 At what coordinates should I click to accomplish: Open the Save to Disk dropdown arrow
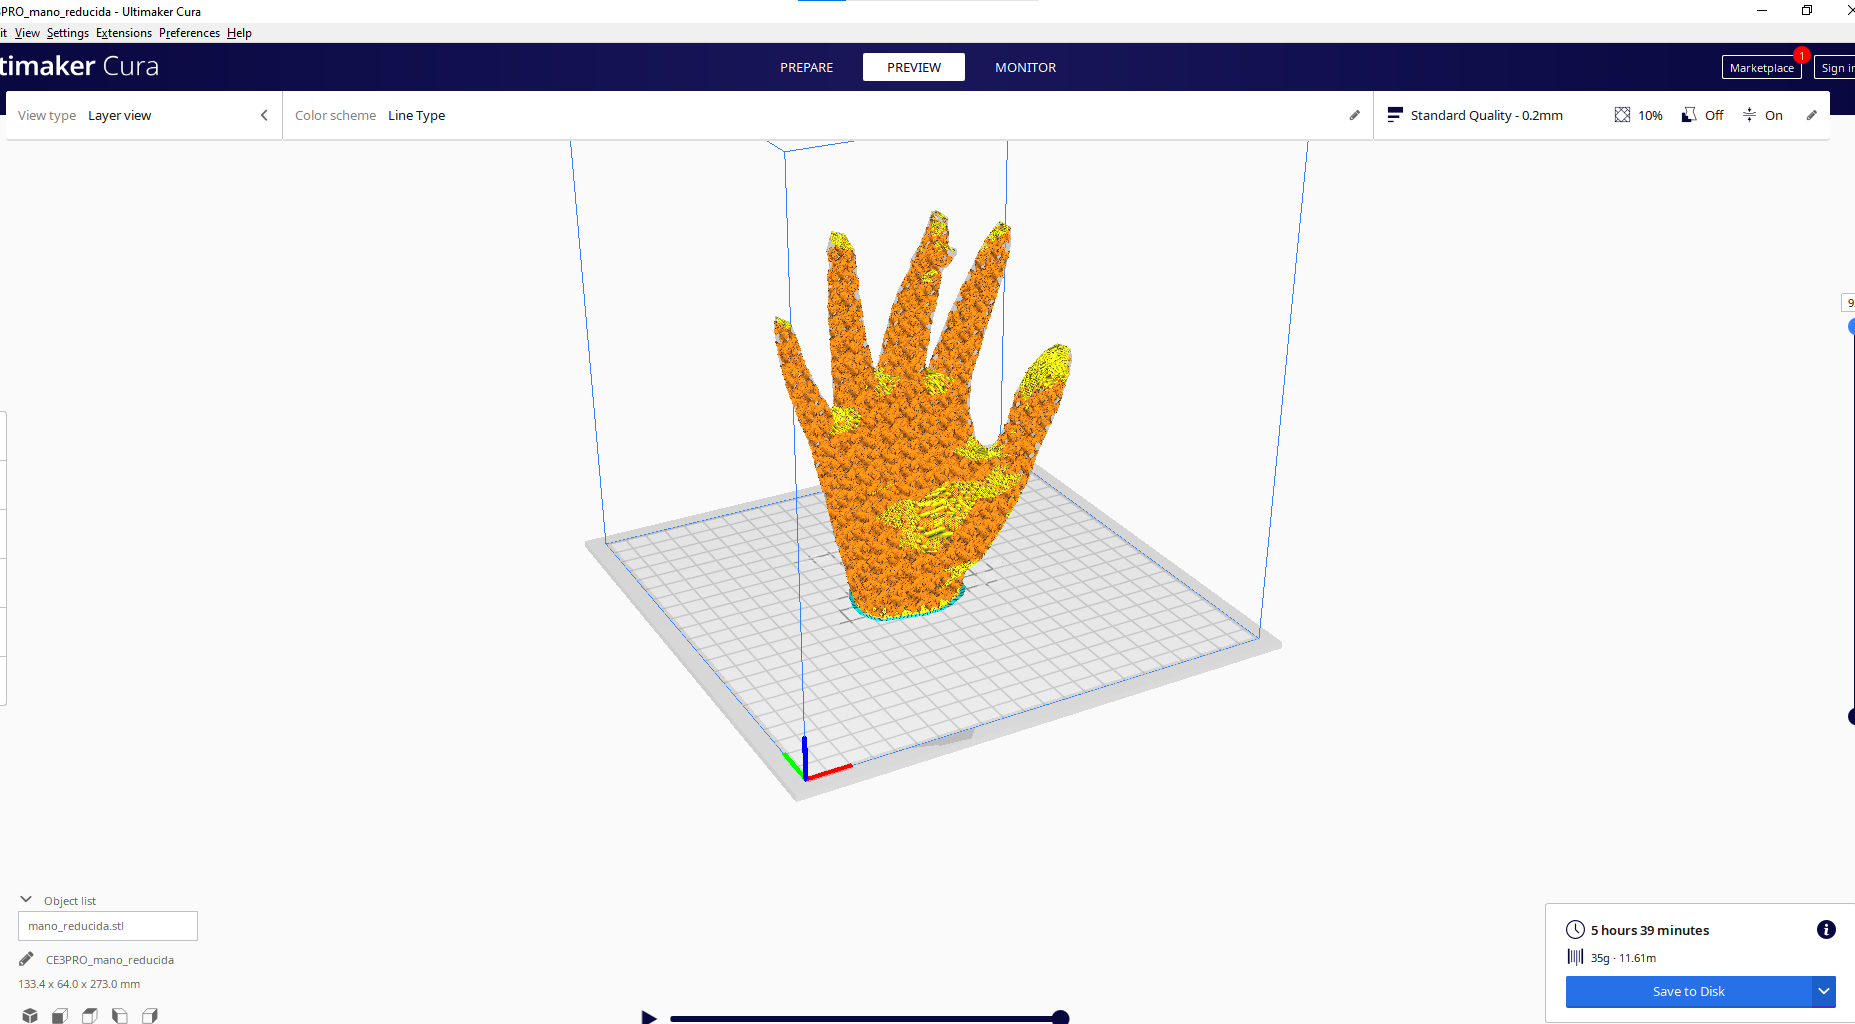pyautogui.click(x=1823, y=991)
